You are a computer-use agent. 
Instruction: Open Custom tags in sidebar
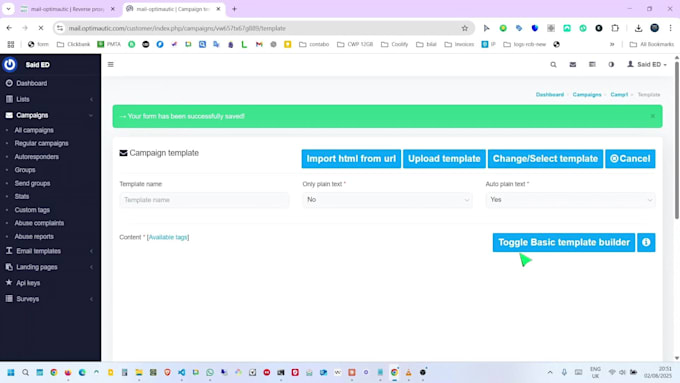32,210
